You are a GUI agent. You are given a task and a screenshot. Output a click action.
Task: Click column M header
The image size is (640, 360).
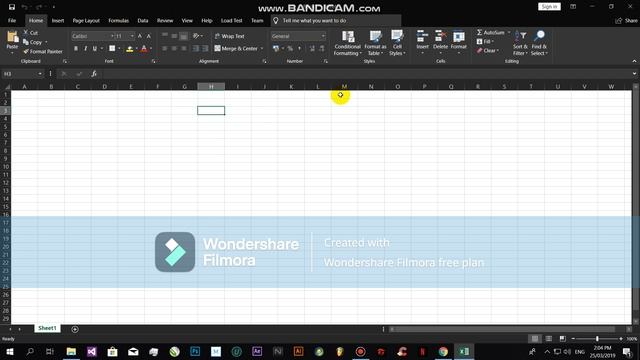(344, 87)
